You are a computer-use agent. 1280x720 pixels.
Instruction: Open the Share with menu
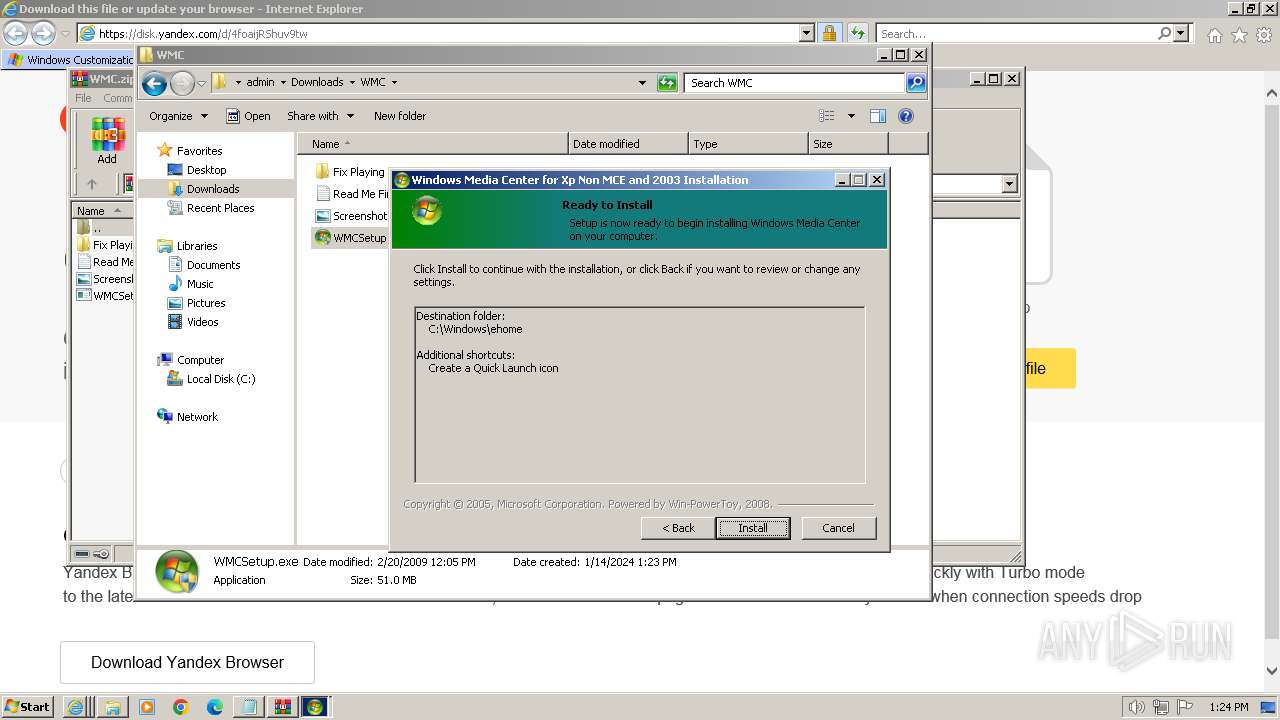pos(320,116)
